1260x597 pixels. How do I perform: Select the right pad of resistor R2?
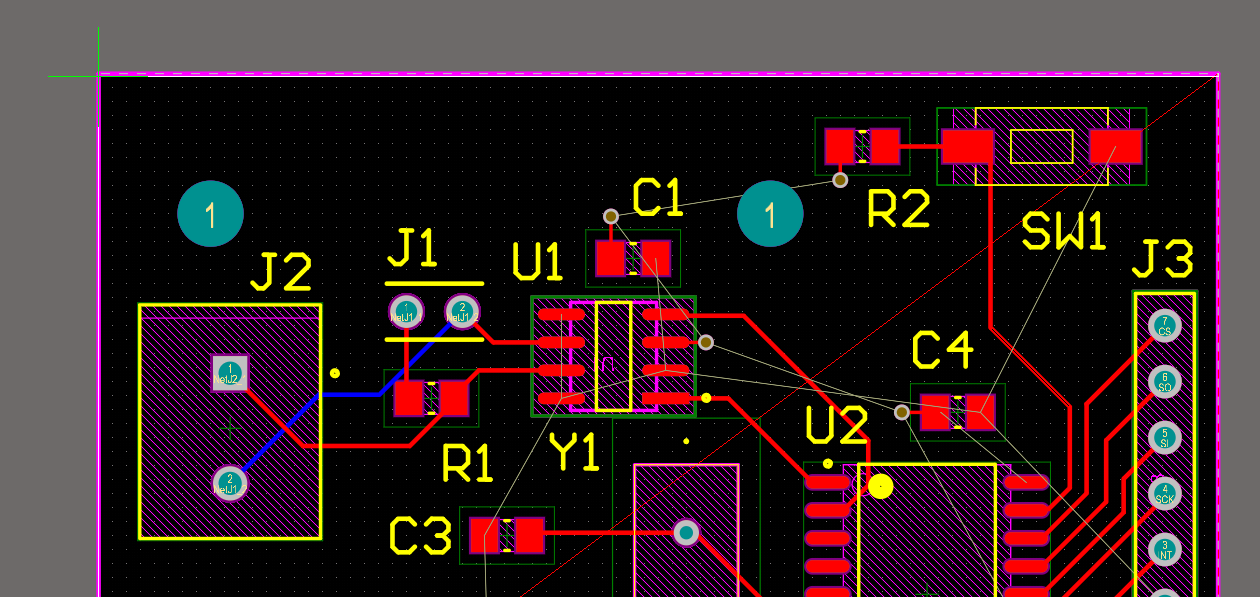885,147
